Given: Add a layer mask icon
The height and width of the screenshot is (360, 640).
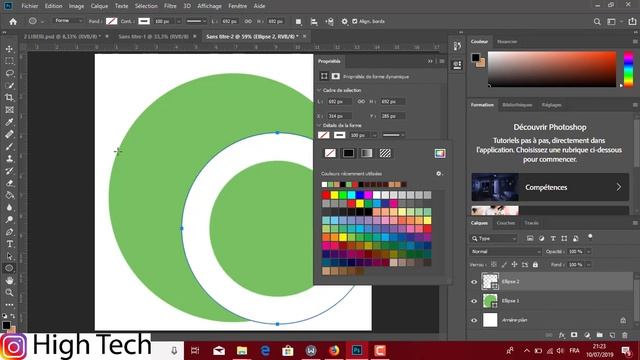Looking at the screenshot, I should 574,335.
